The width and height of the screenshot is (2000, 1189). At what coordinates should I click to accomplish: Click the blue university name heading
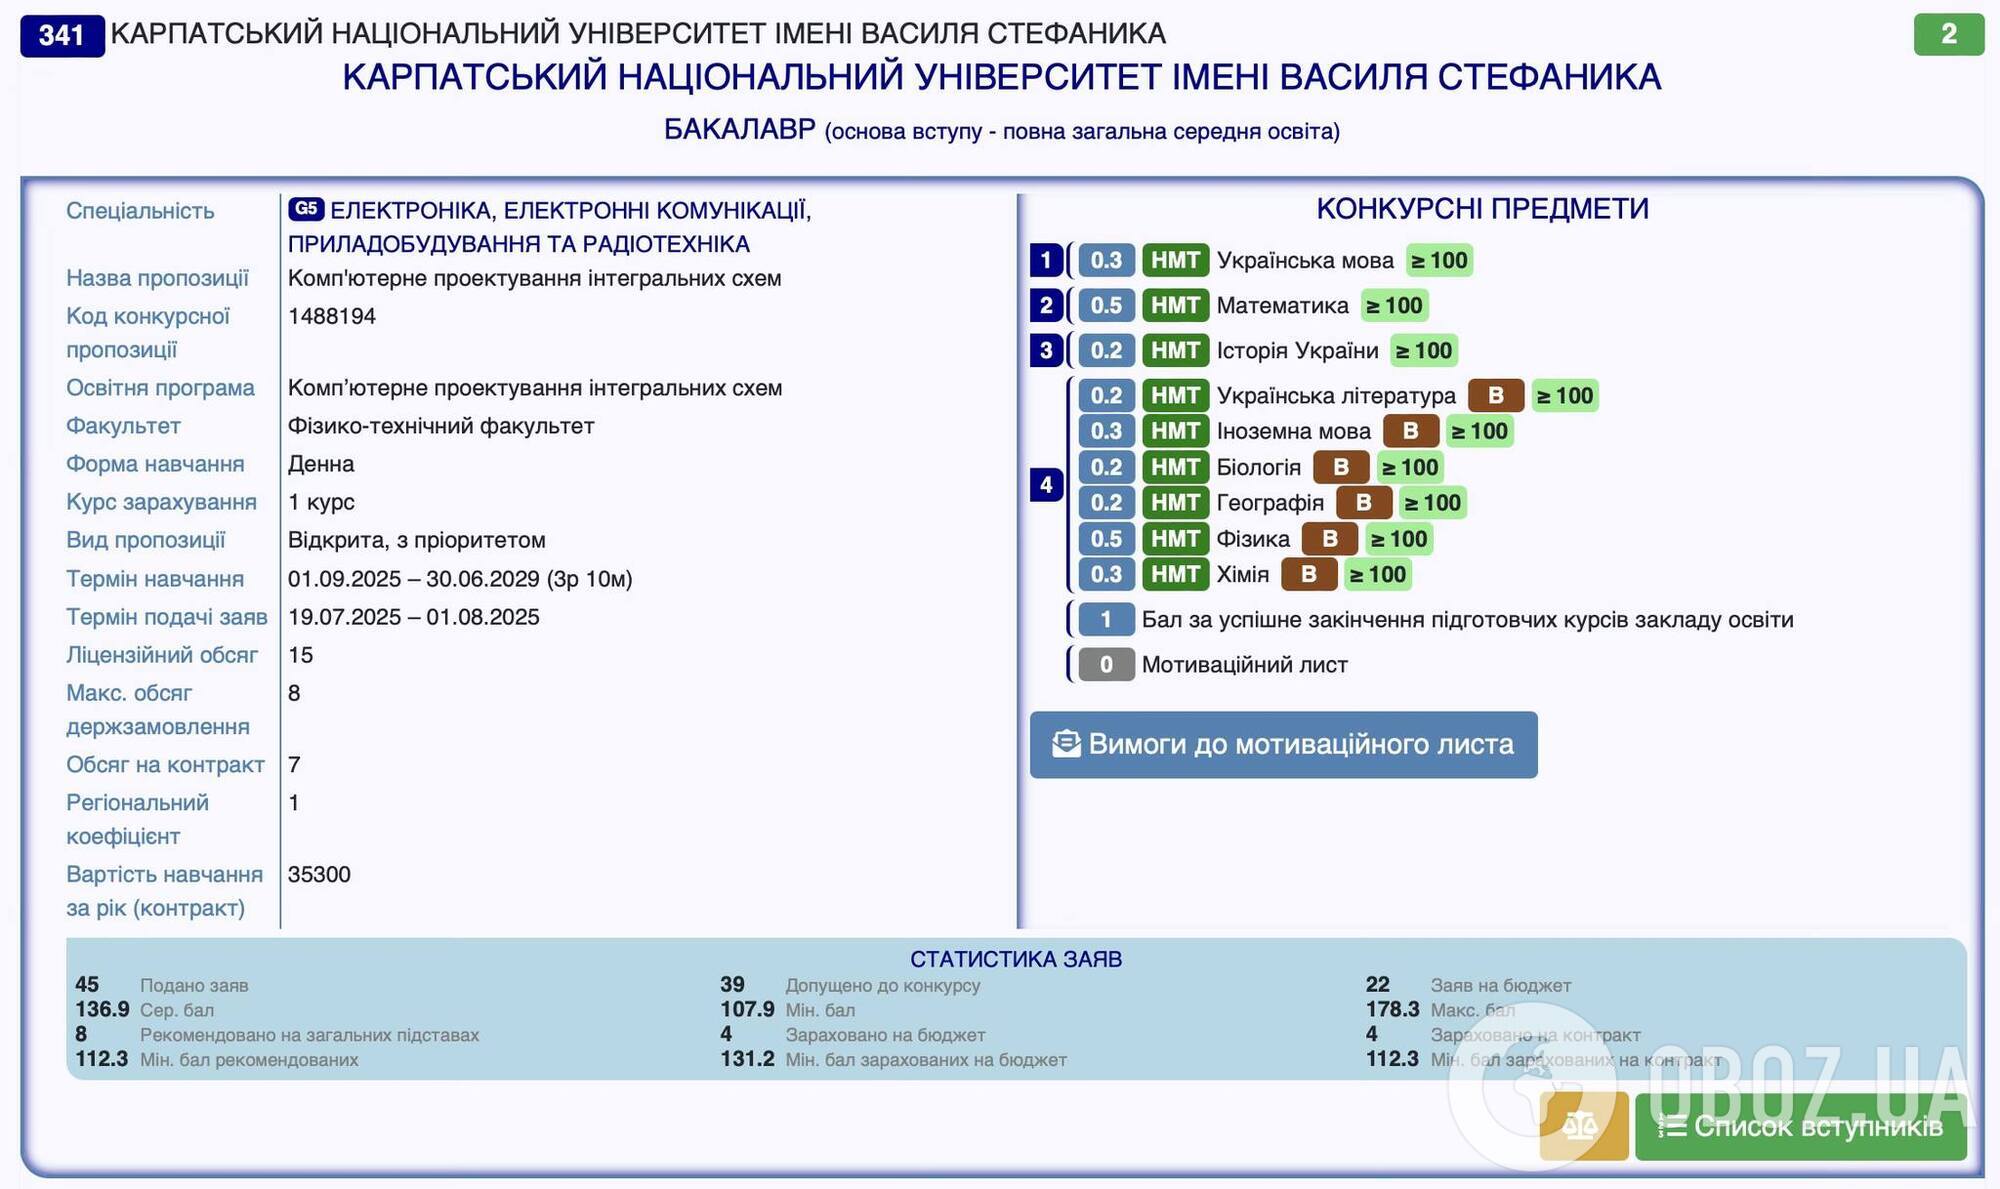tap(1002, 77)
